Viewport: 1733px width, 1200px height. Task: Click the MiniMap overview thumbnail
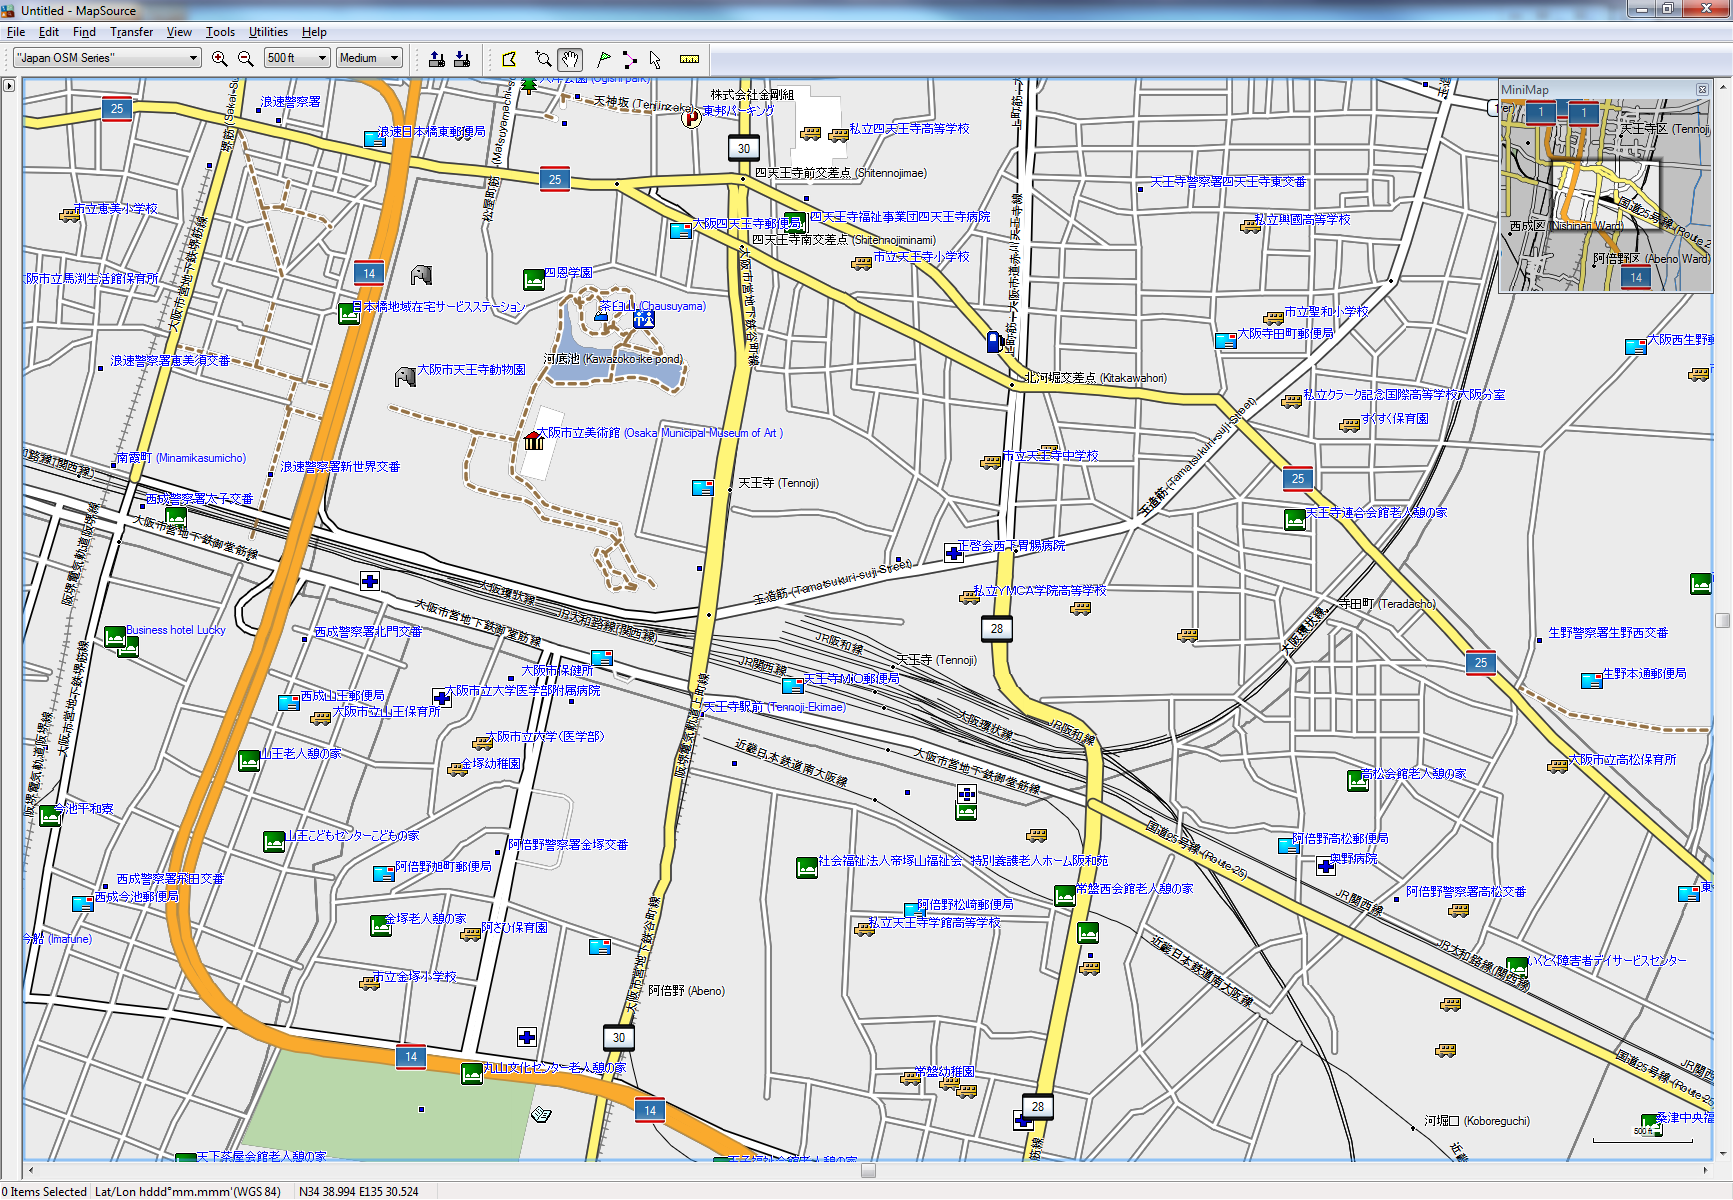tap(1605, 195)
